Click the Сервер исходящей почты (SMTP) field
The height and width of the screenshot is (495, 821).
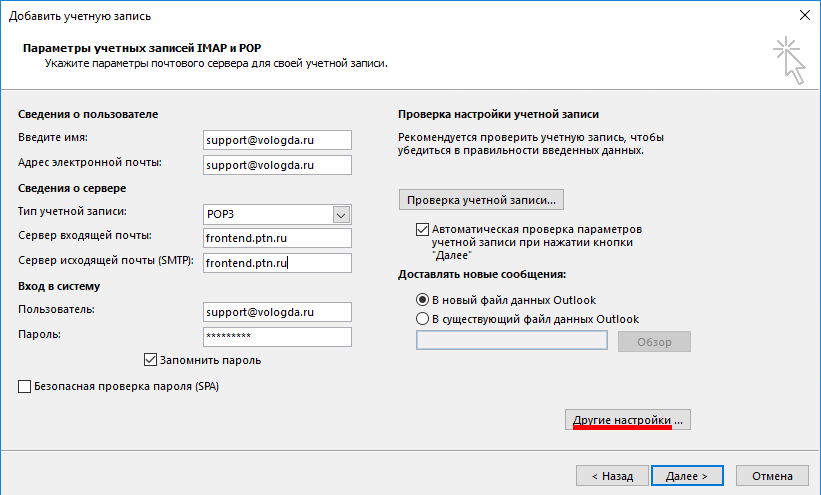[275, 263]
